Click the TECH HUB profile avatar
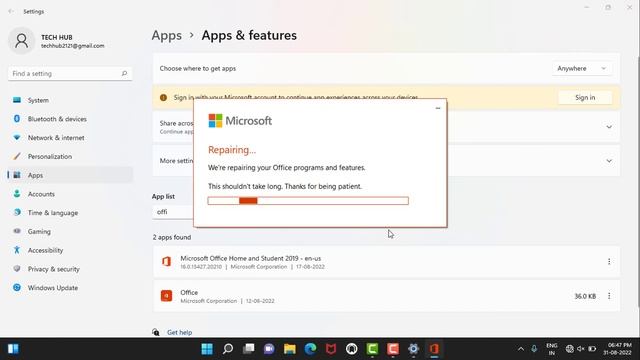640x360 pixels. tap(22, 41)
